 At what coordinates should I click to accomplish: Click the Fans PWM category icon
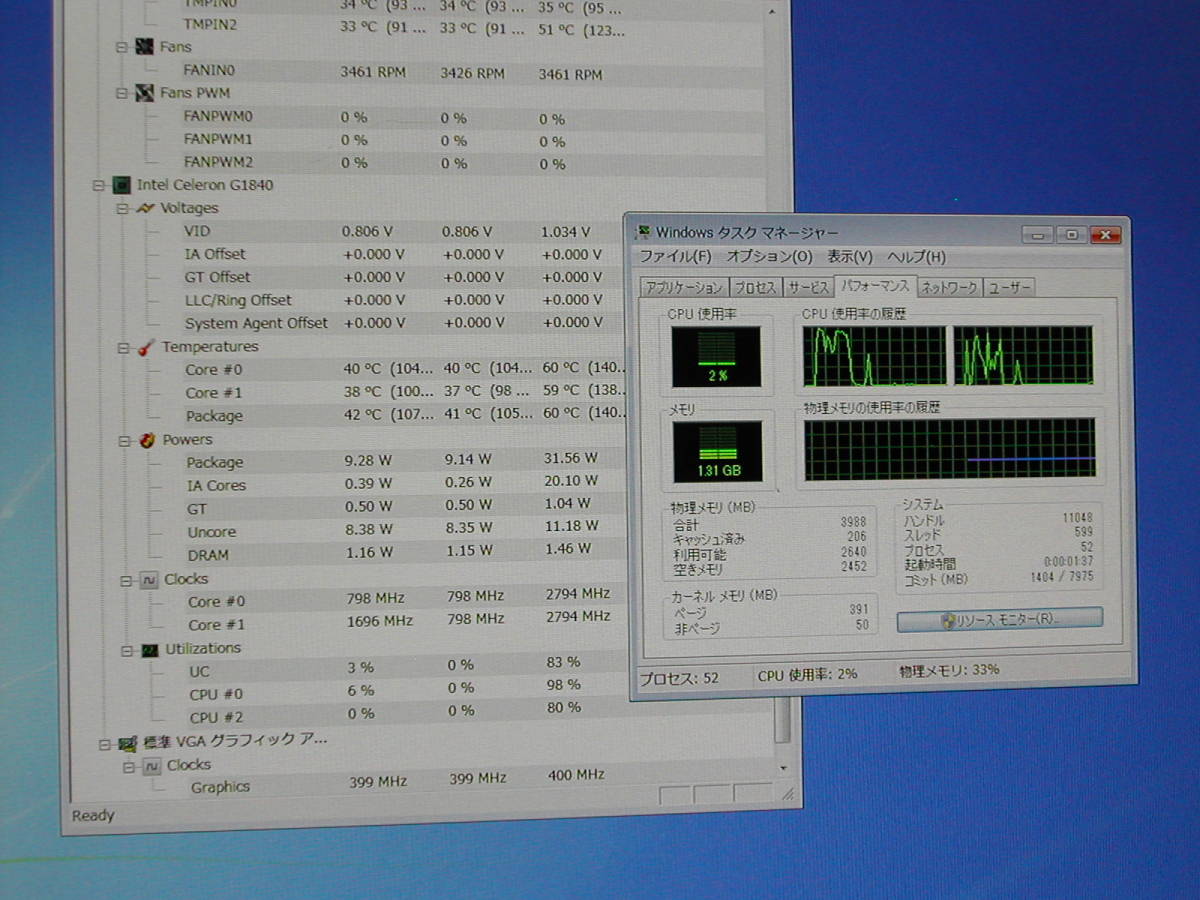[x=144, y=93]
